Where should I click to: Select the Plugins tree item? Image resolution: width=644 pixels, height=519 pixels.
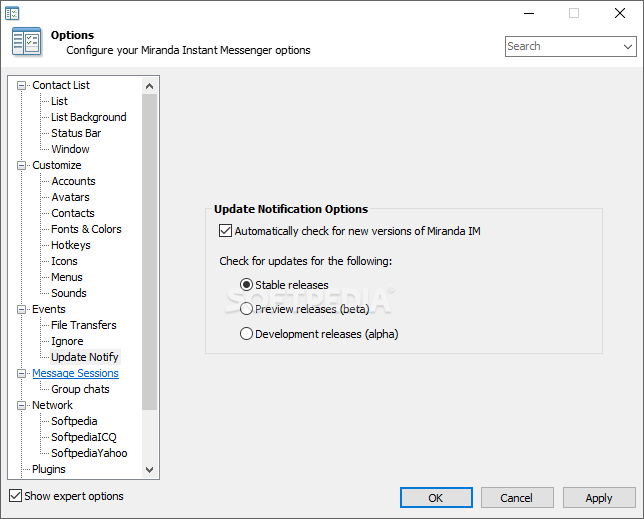(48, 469)
